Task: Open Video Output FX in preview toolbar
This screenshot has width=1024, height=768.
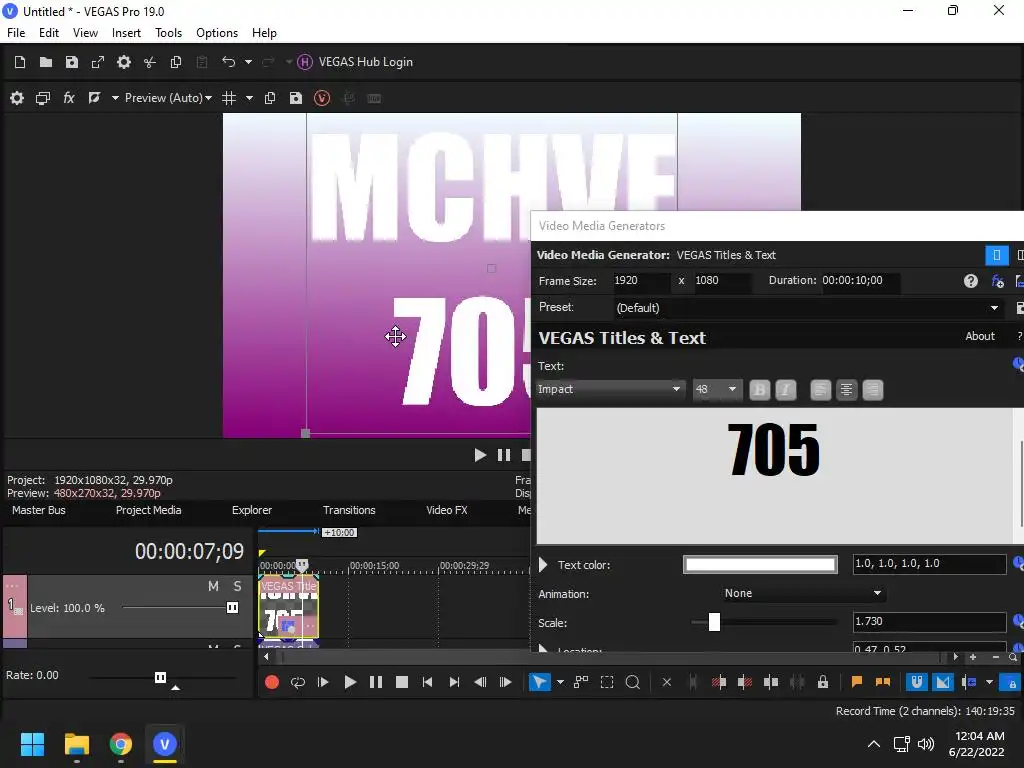Action: click(x=69, y=98)
